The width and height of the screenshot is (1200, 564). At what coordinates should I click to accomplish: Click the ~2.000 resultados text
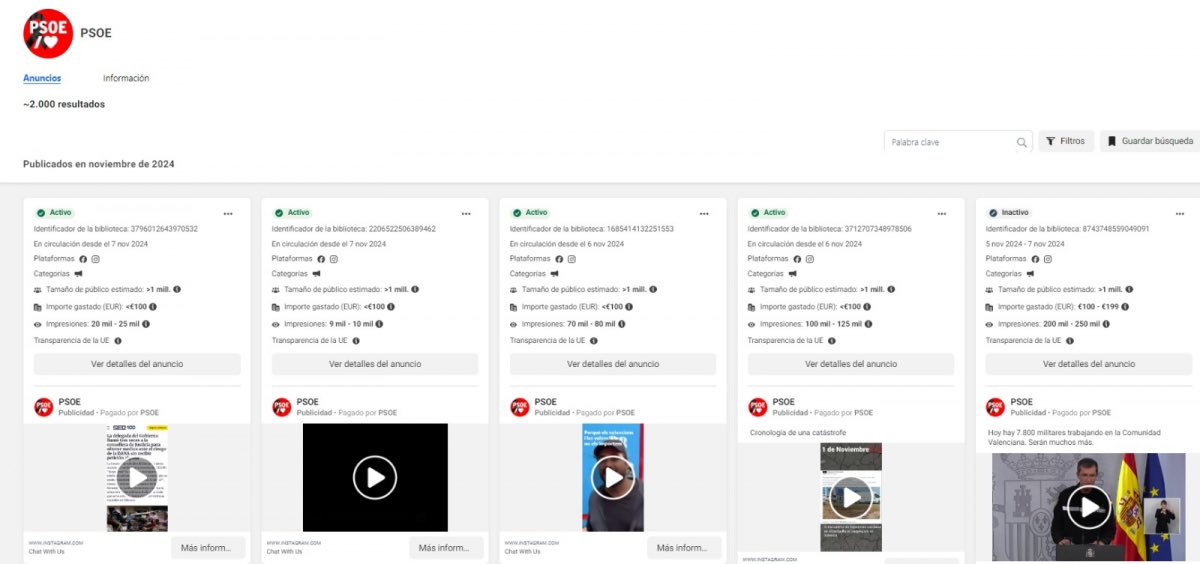(x=64, y=104)
